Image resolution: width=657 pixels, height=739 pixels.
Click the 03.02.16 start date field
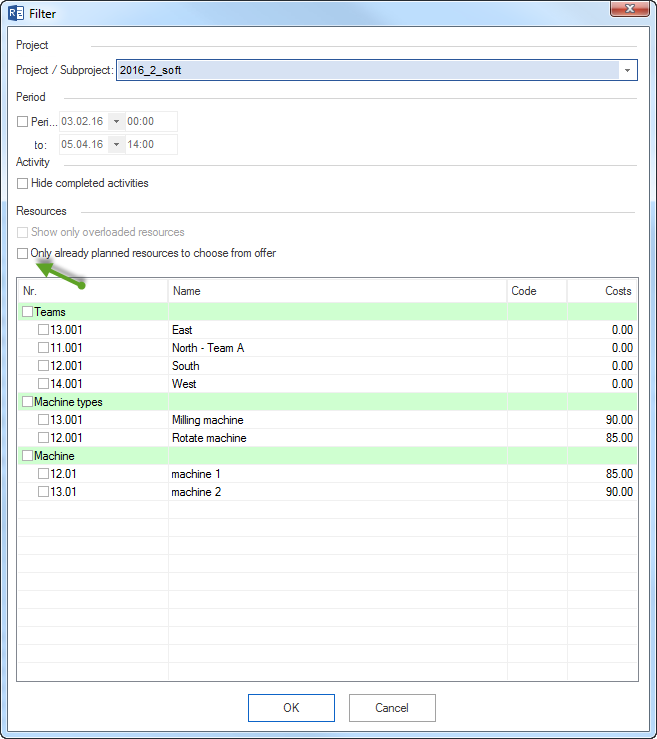coord(83,122)
